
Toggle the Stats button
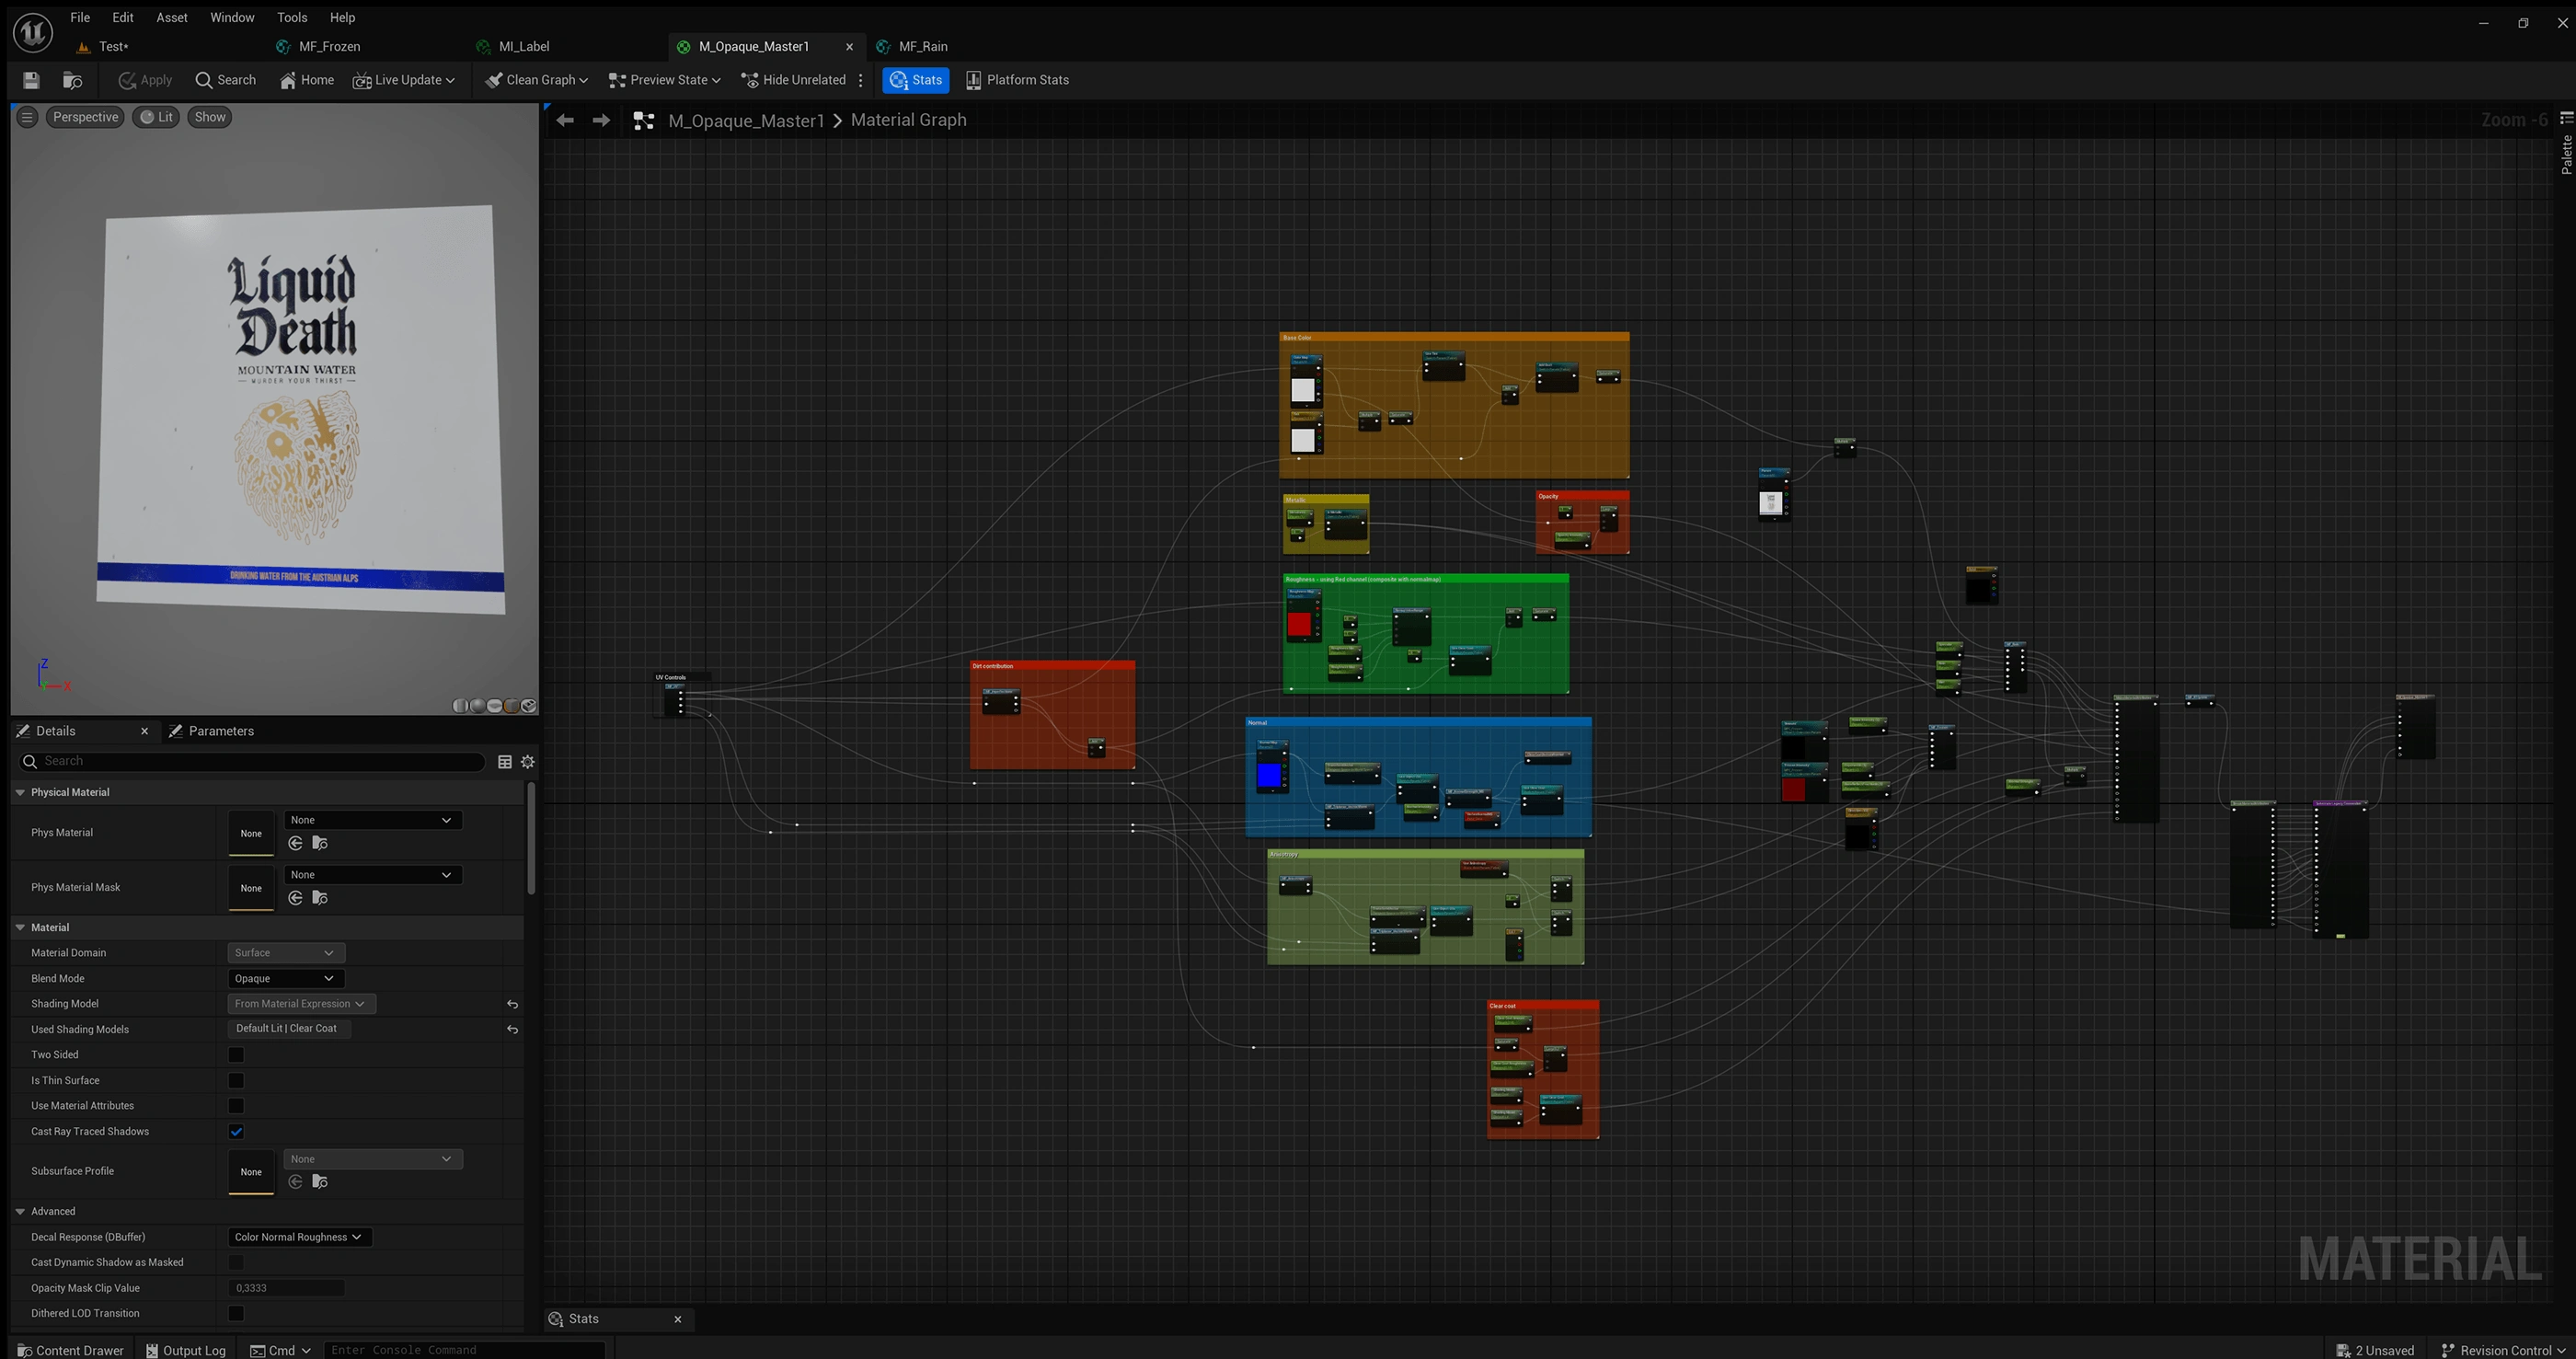coord(915,80)
